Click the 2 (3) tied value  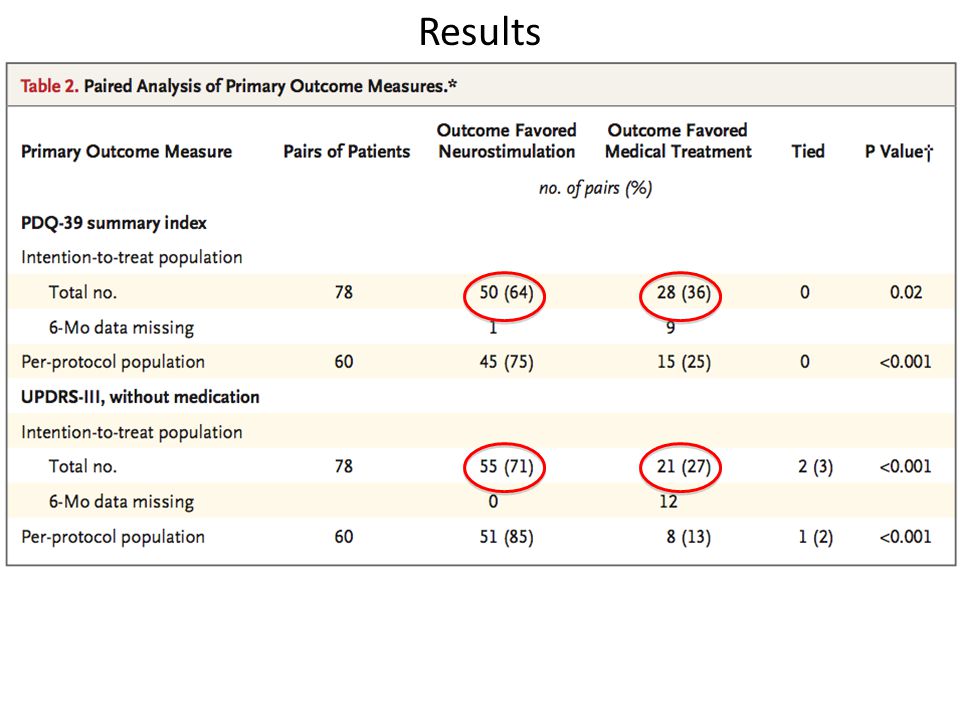tap(815, 467)
